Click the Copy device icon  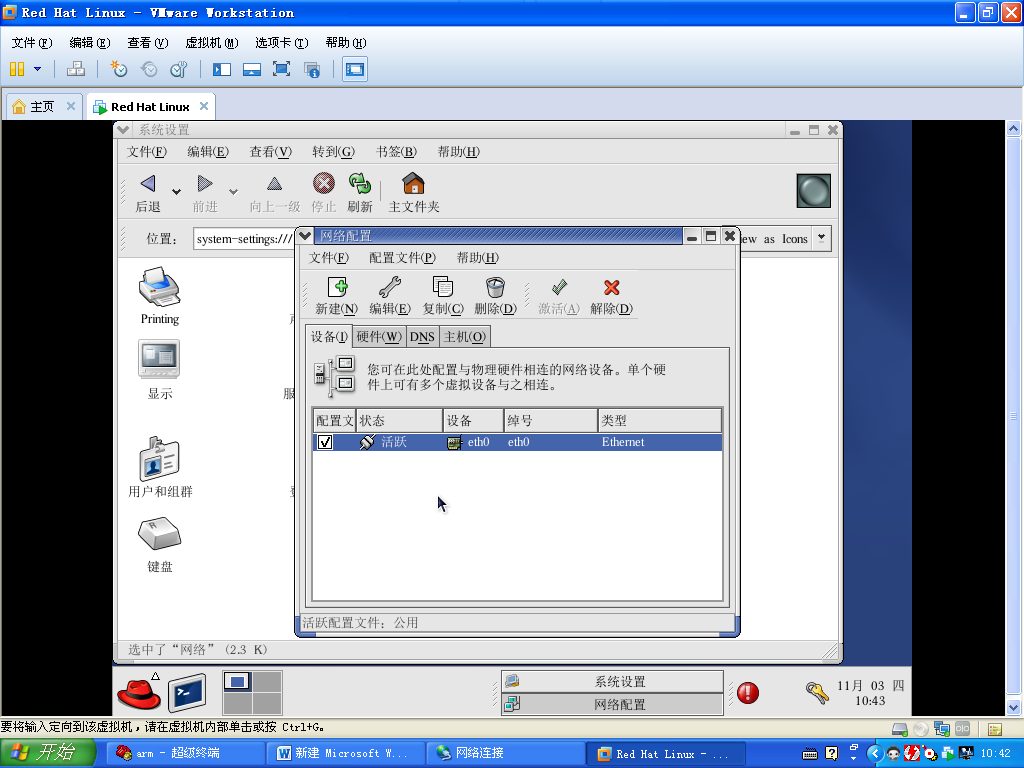pos(442,287)
